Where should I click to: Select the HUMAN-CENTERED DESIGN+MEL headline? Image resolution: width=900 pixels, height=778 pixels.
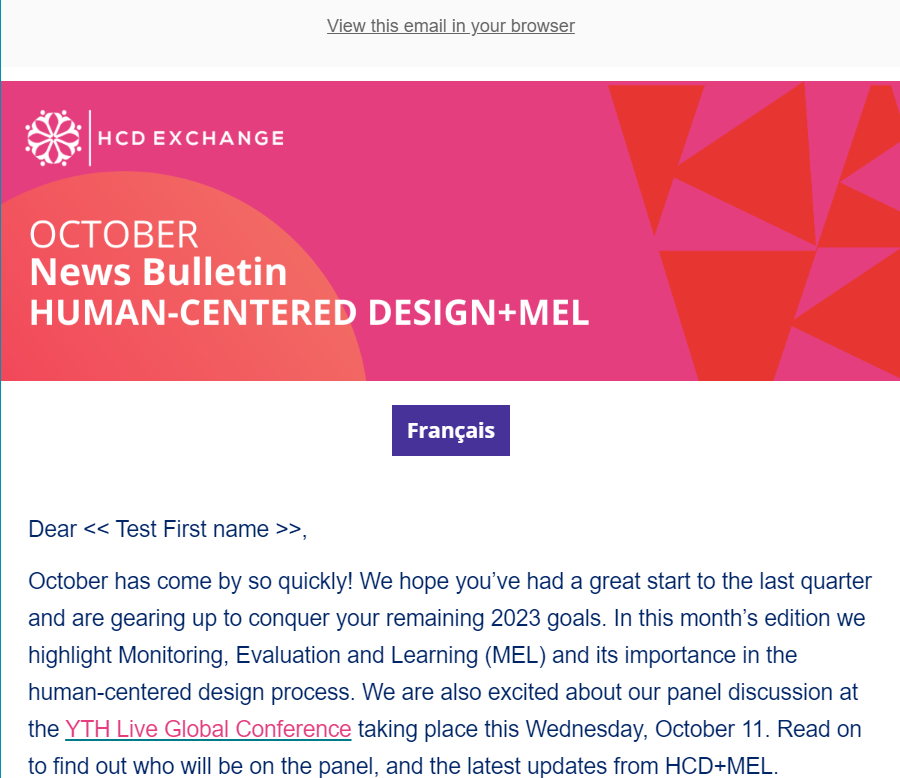click(309, 313)
